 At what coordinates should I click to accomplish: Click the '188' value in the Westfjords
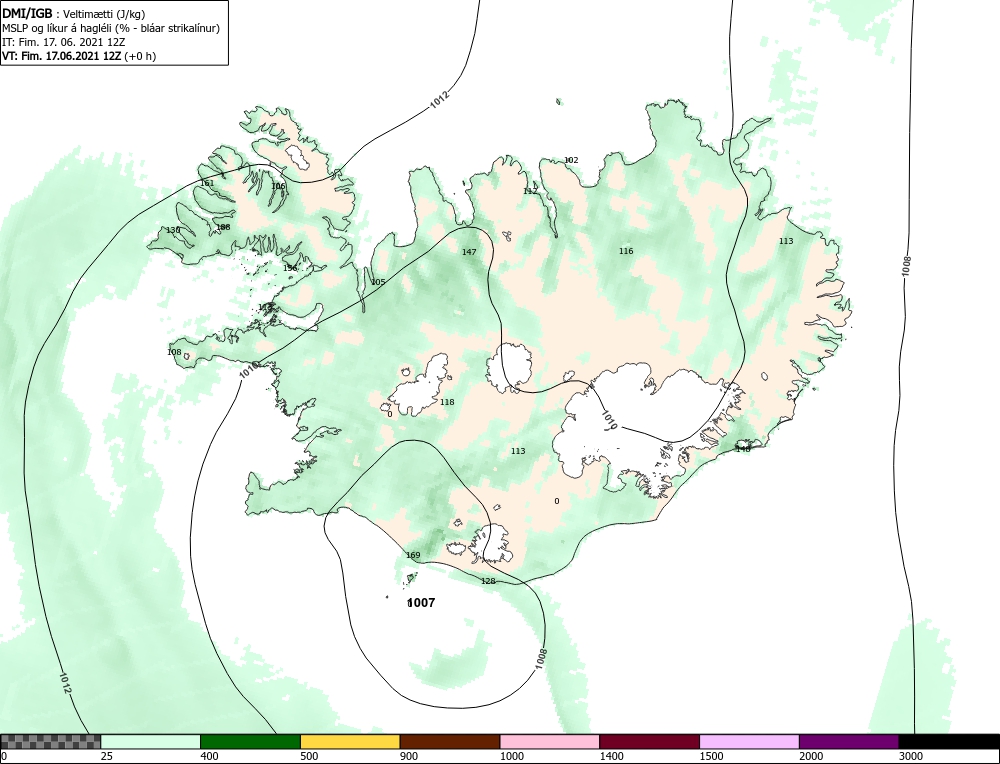click(223, 227)
